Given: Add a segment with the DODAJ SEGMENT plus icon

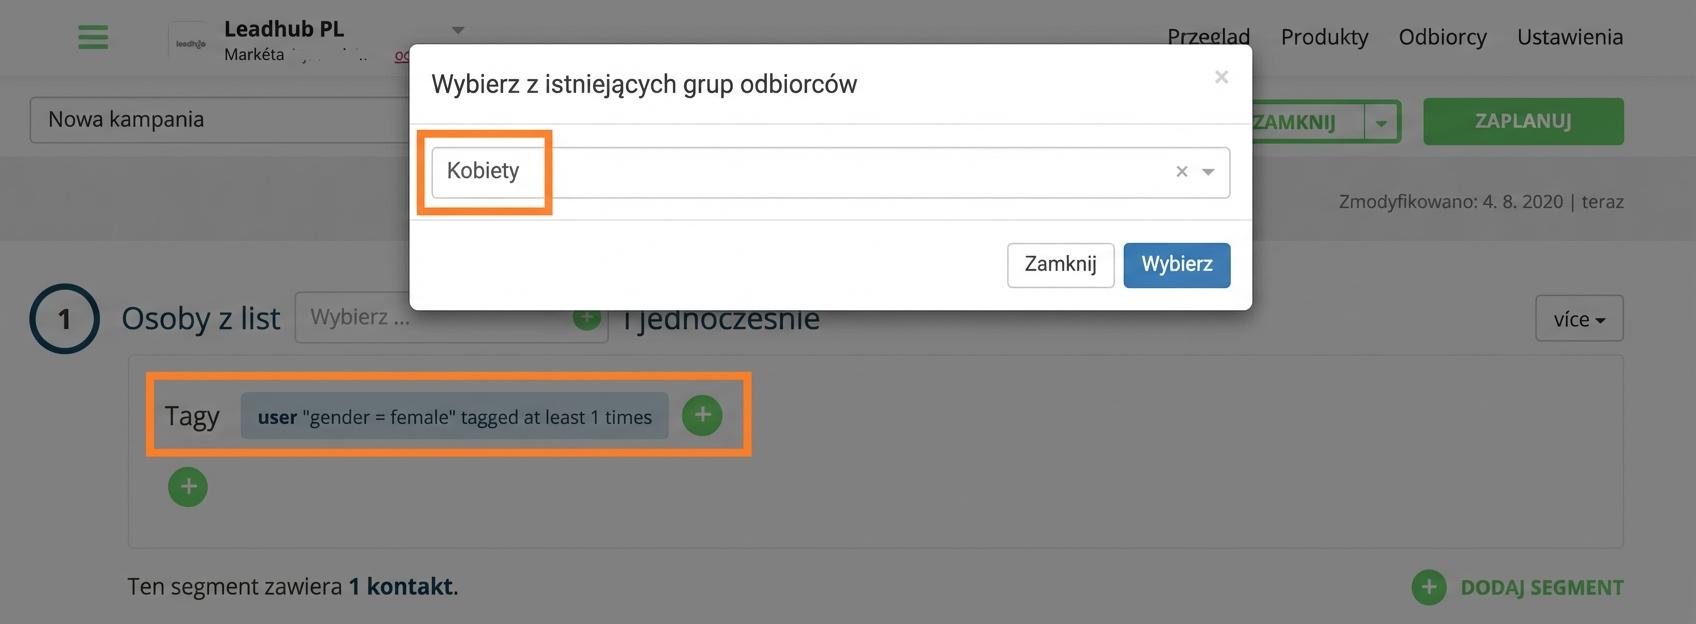Looking at the screenshot, I should point(1429,587).
